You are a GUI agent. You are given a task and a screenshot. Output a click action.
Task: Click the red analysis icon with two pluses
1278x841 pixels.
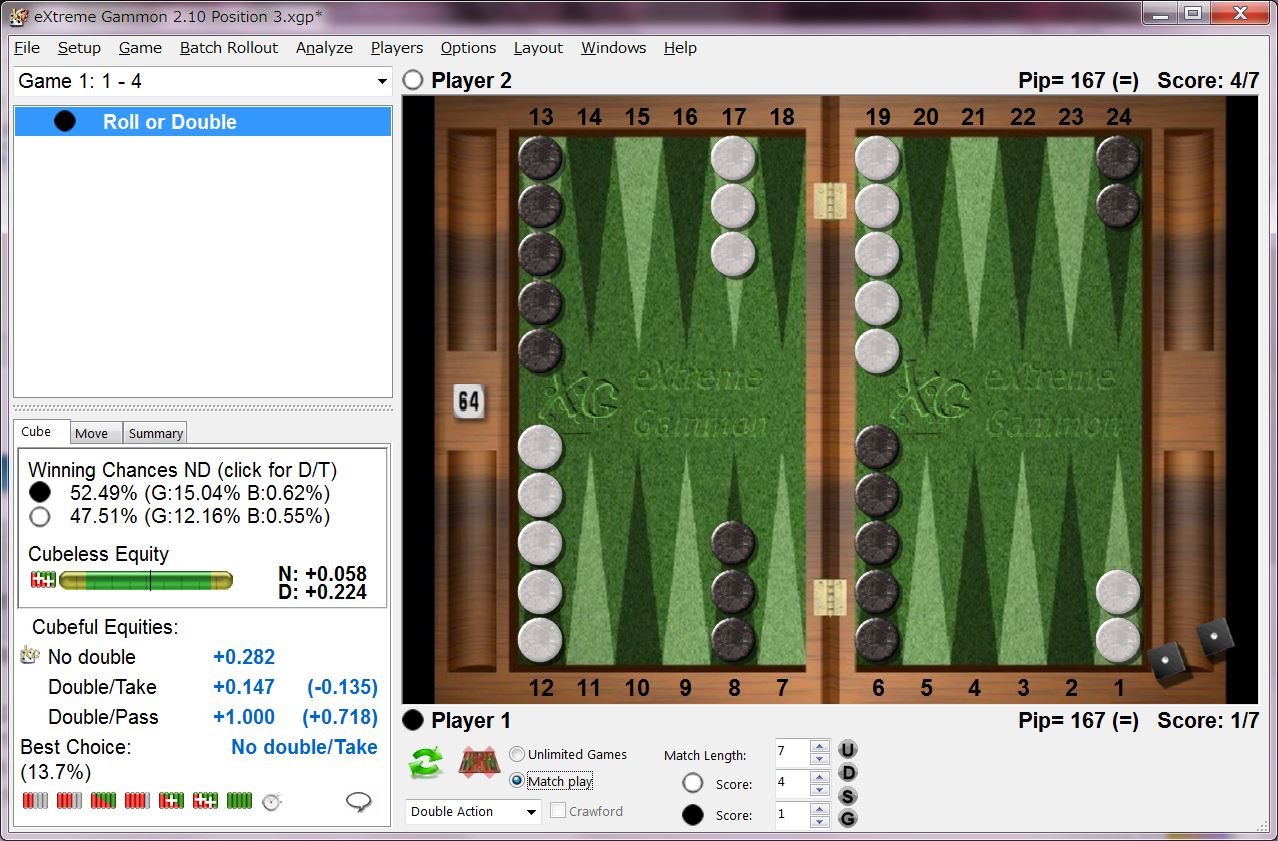coord(205,800)
